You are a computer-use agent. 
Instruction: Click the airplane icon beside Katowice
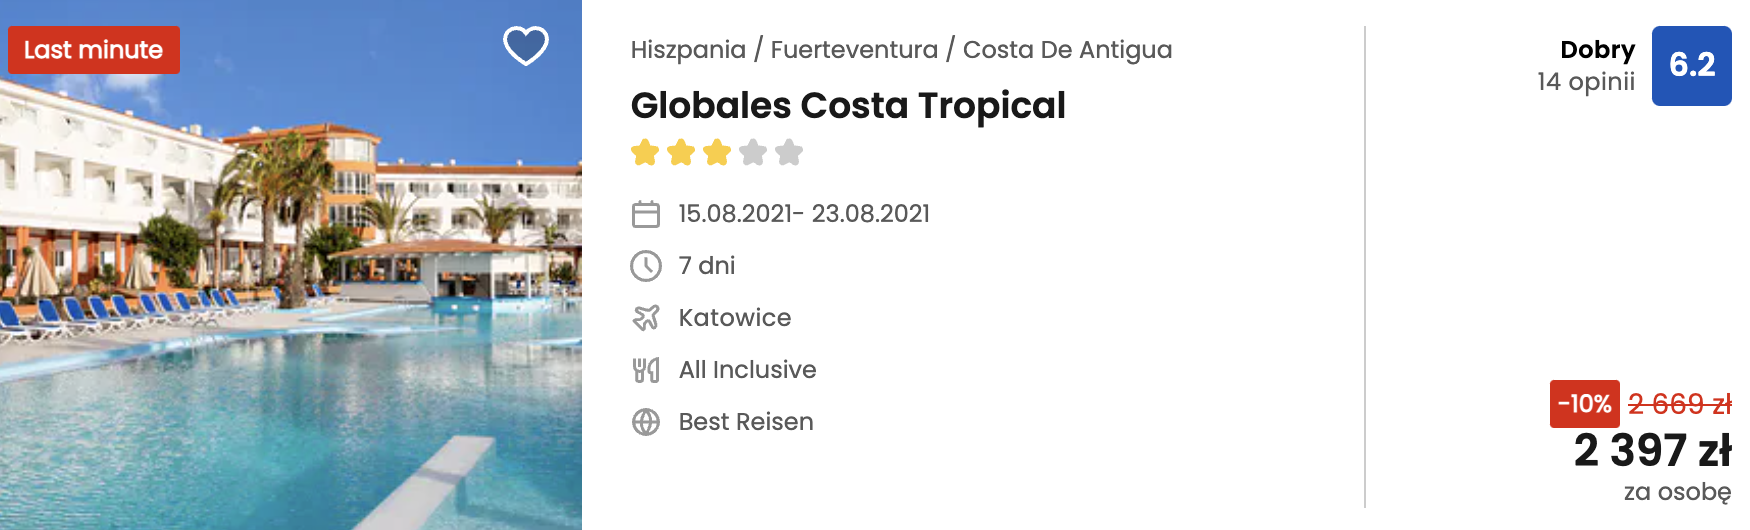(x=646, y=318)
